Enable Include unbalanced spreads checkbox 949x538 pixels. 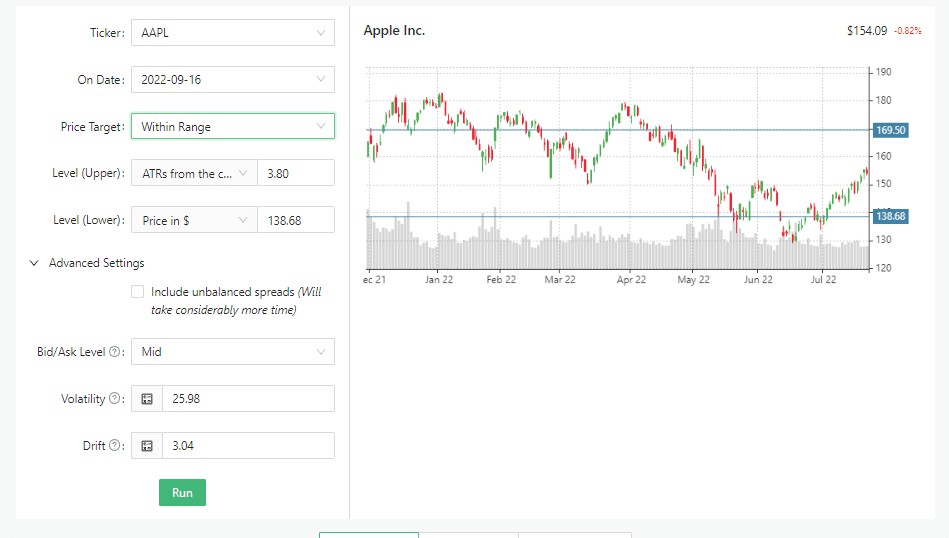coord(137,292)
